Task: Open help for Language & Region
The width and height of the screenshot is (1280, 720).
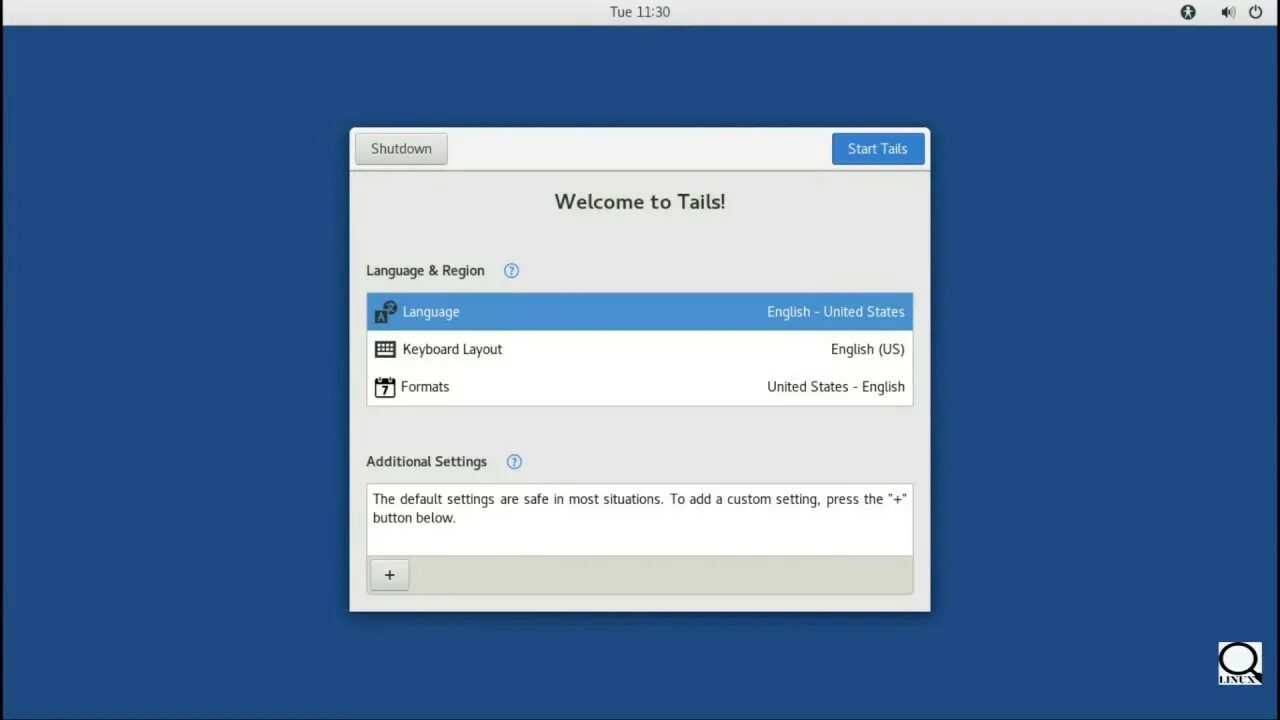Action: tap(511, 271)
